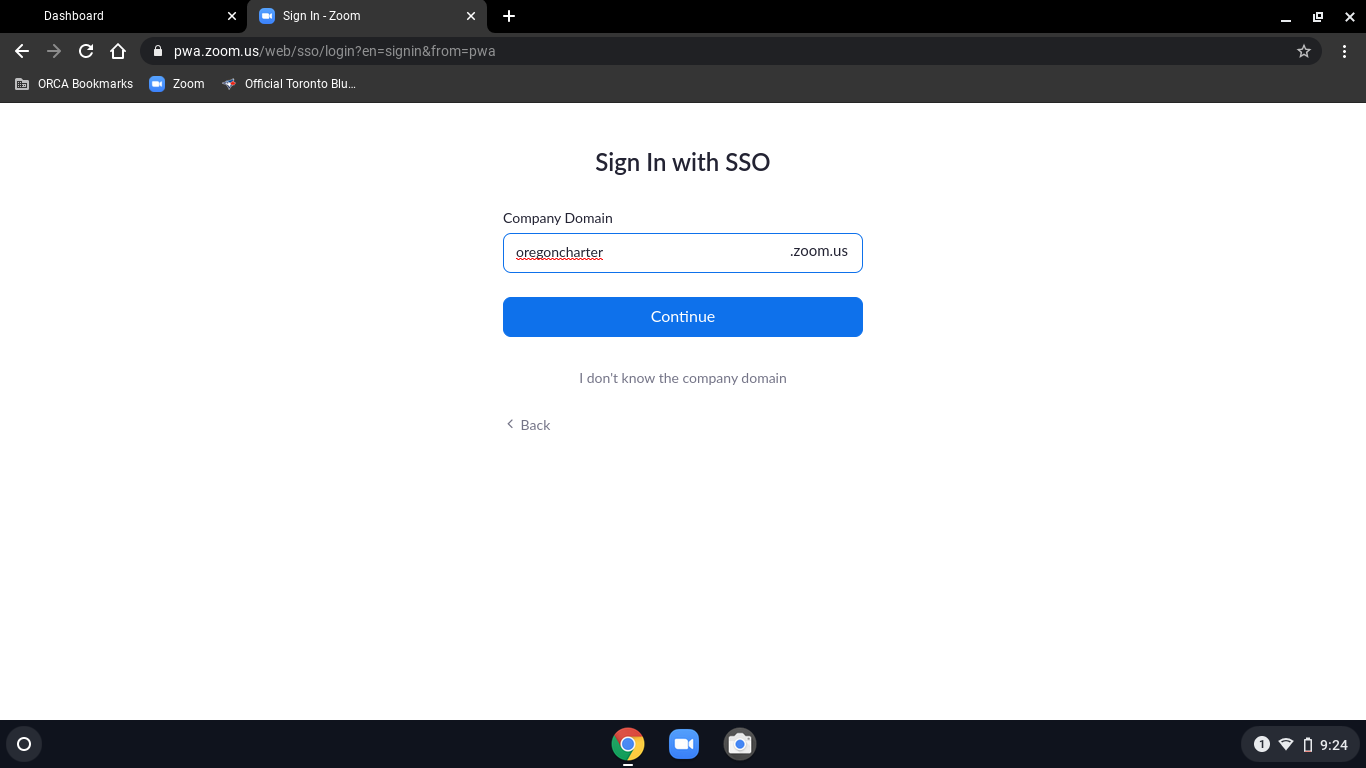The image size is (1366, 768).
Task: Open the ChromeOS launcher circle
Action: pyautogui.click(x=24, y=744)
